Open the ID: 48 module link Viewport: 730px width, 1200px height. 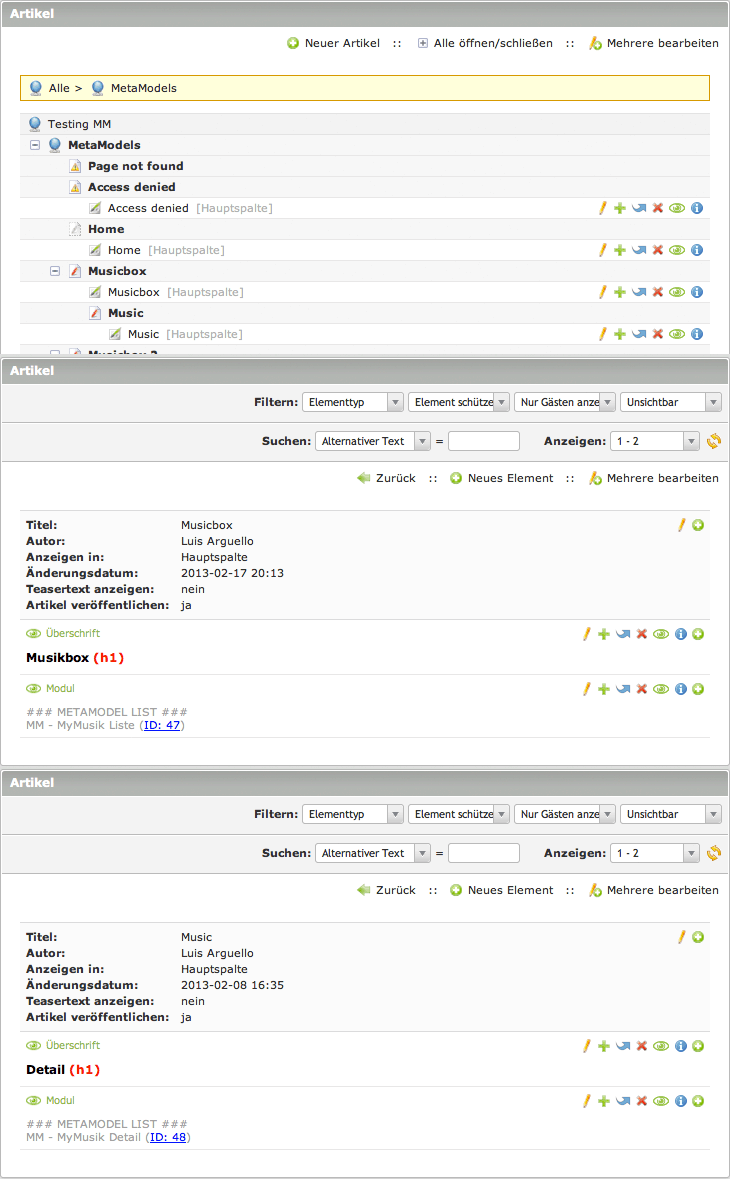click(x=167, y=1137)
